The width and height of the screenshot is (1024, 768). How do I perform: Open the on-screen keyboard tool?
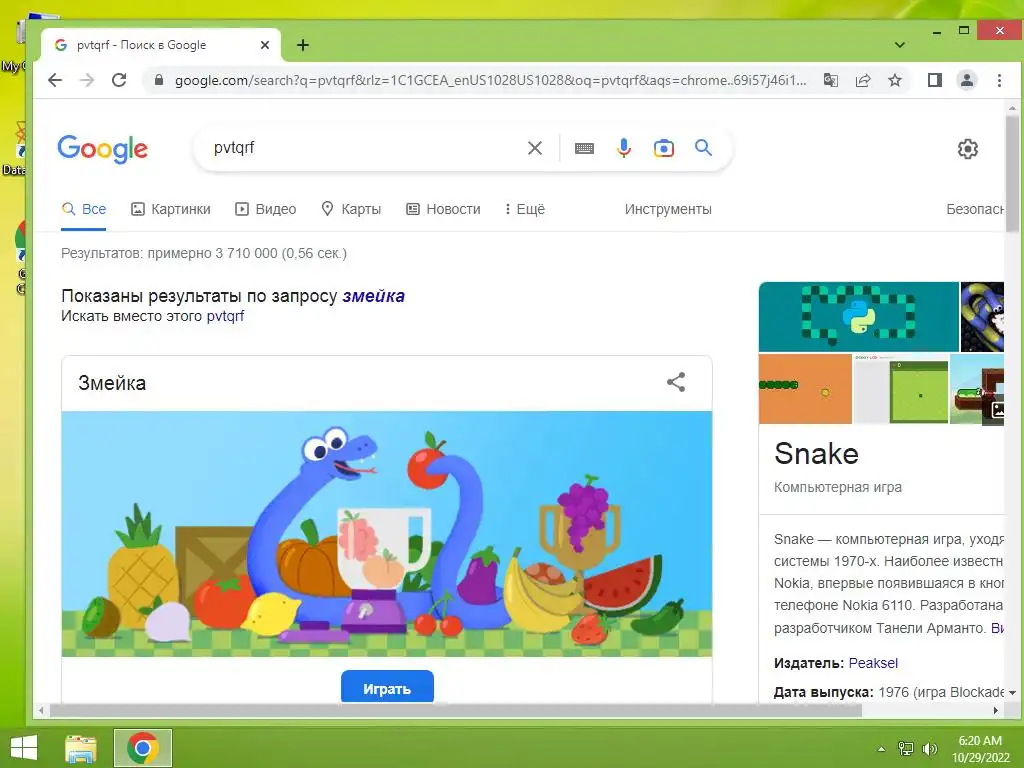584,148
